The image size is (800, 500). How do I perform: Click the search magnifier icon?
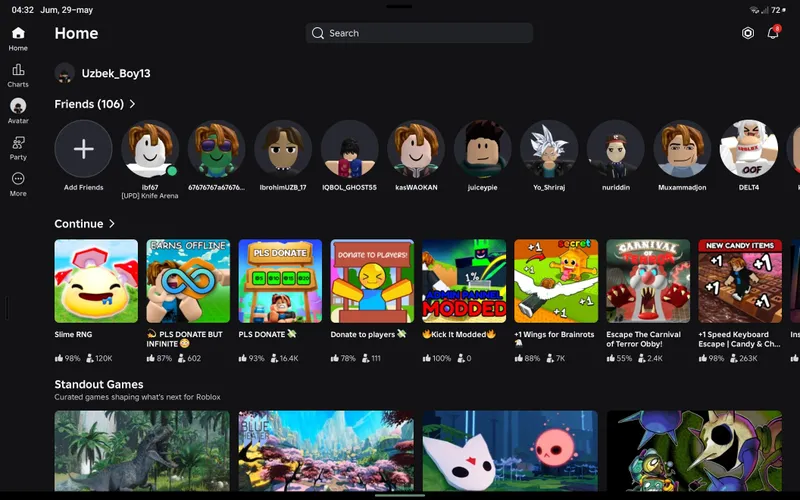(x=317, y=33)
